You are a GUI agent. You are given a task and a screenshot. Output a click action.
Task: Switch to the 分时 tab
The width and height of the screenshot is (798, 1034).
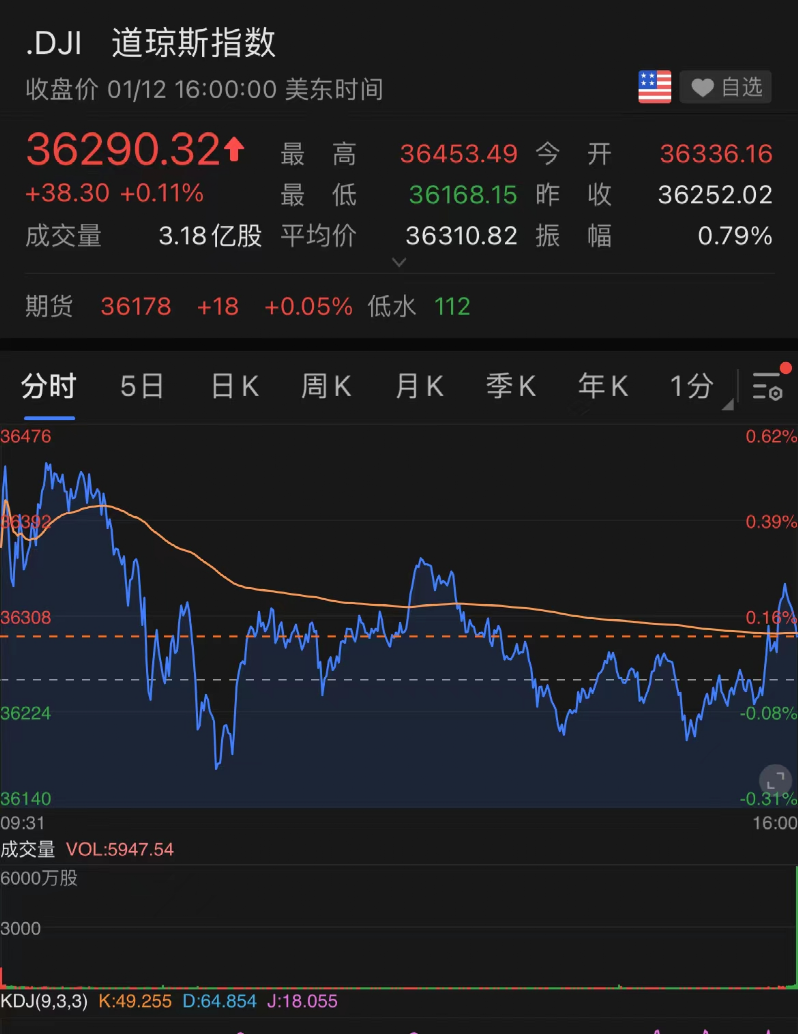(49, 386)
